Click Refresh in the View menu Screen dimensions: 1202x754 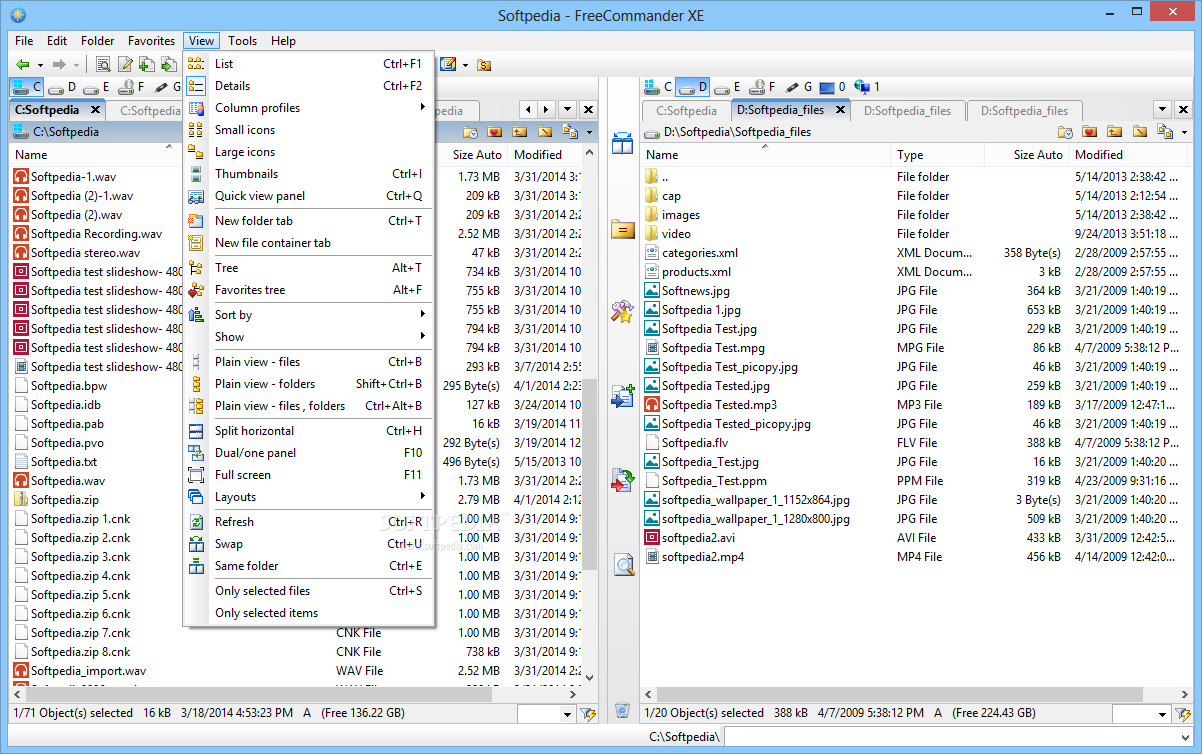pyautogui.click(x=309, y=522)
